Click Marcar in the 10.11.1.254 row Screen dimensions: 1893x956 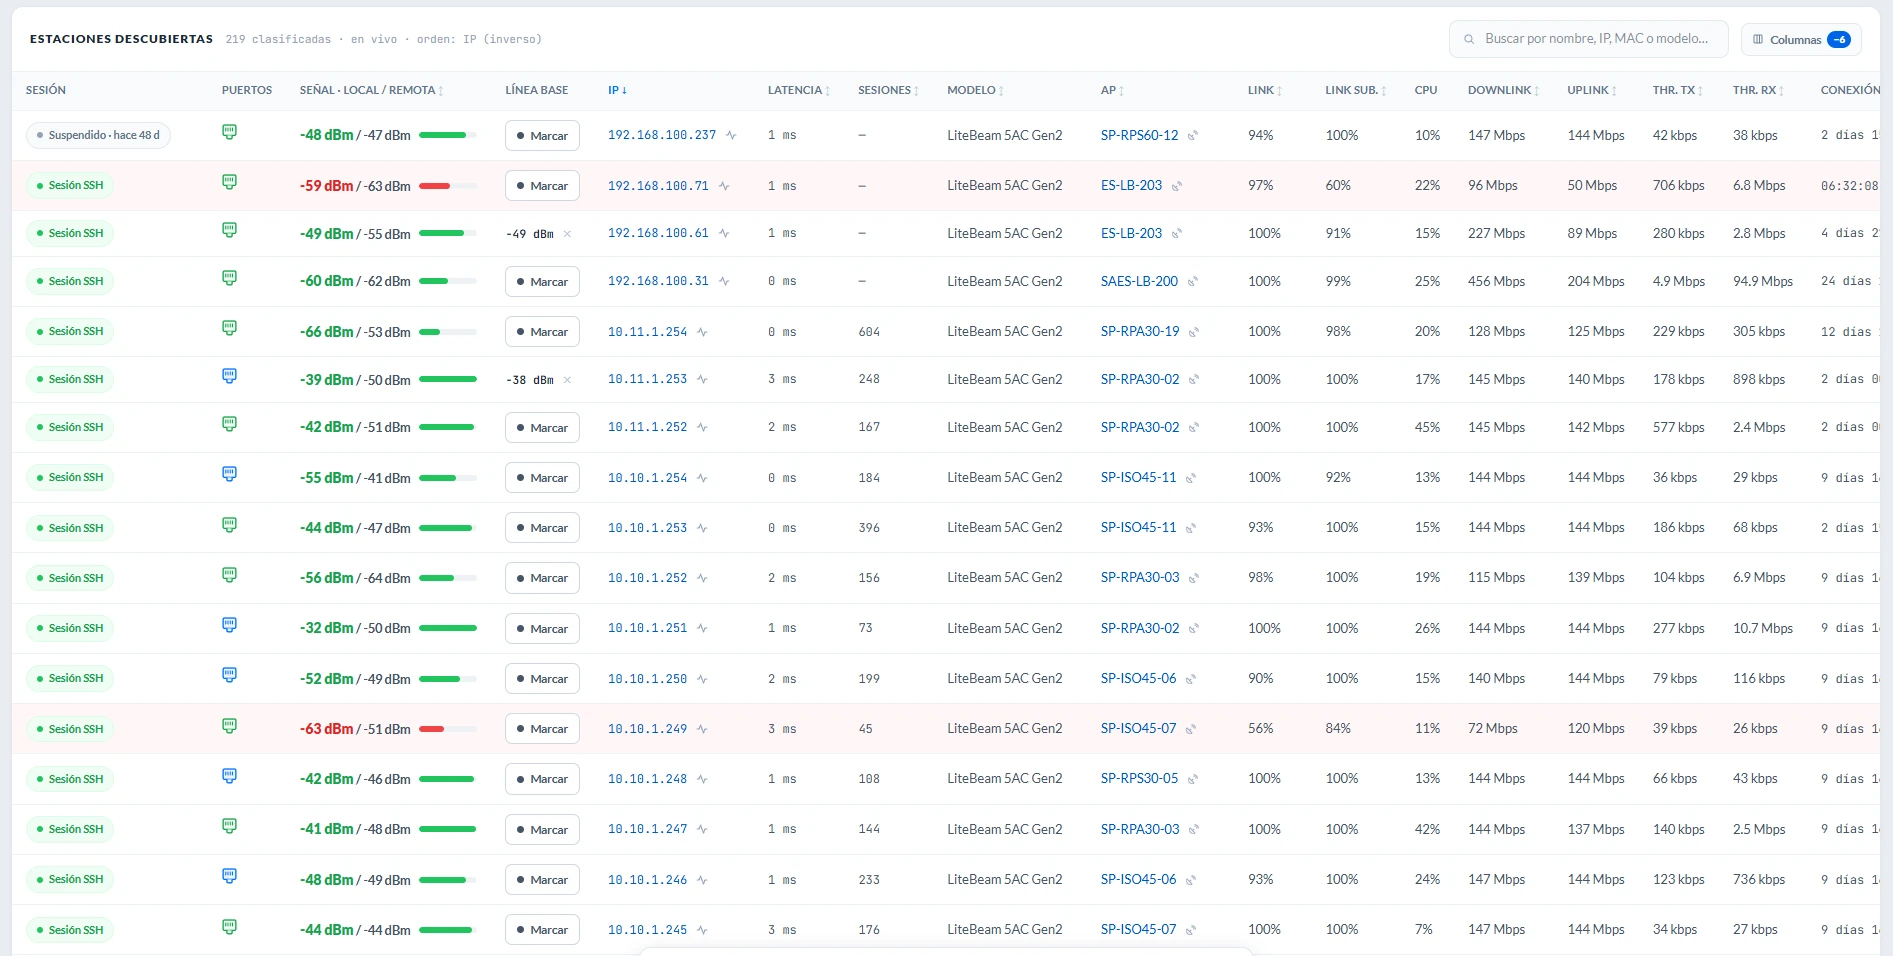click(x=542, y=332)
